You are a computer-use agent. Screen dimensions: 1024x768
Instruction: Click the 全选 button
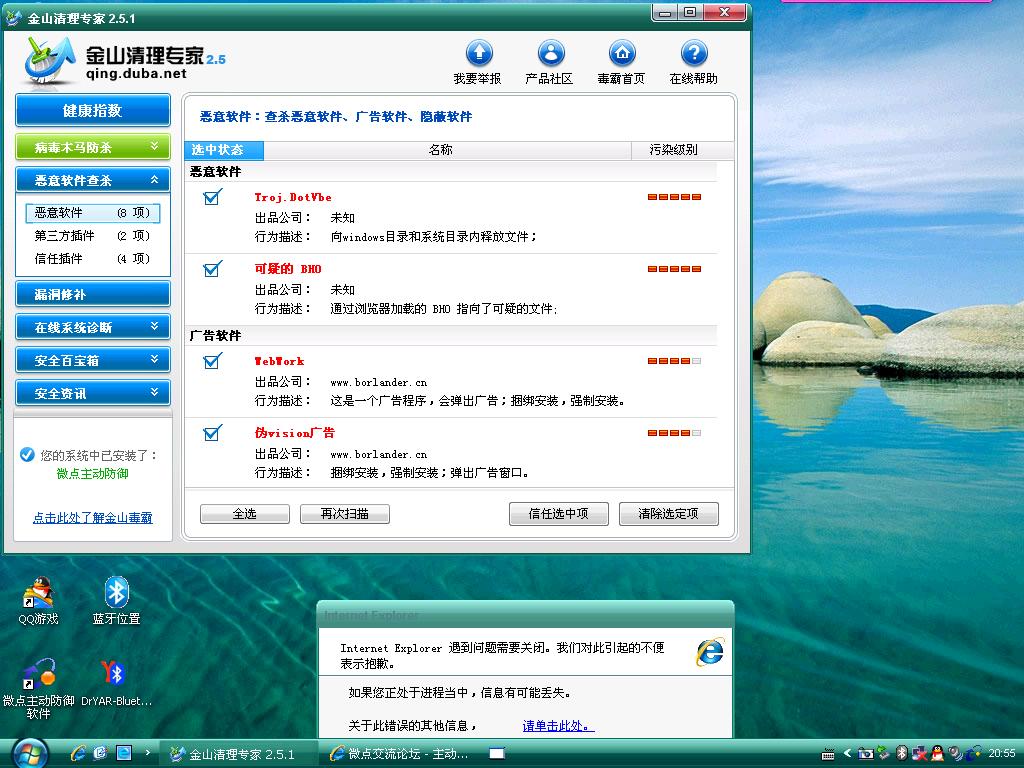245,514
